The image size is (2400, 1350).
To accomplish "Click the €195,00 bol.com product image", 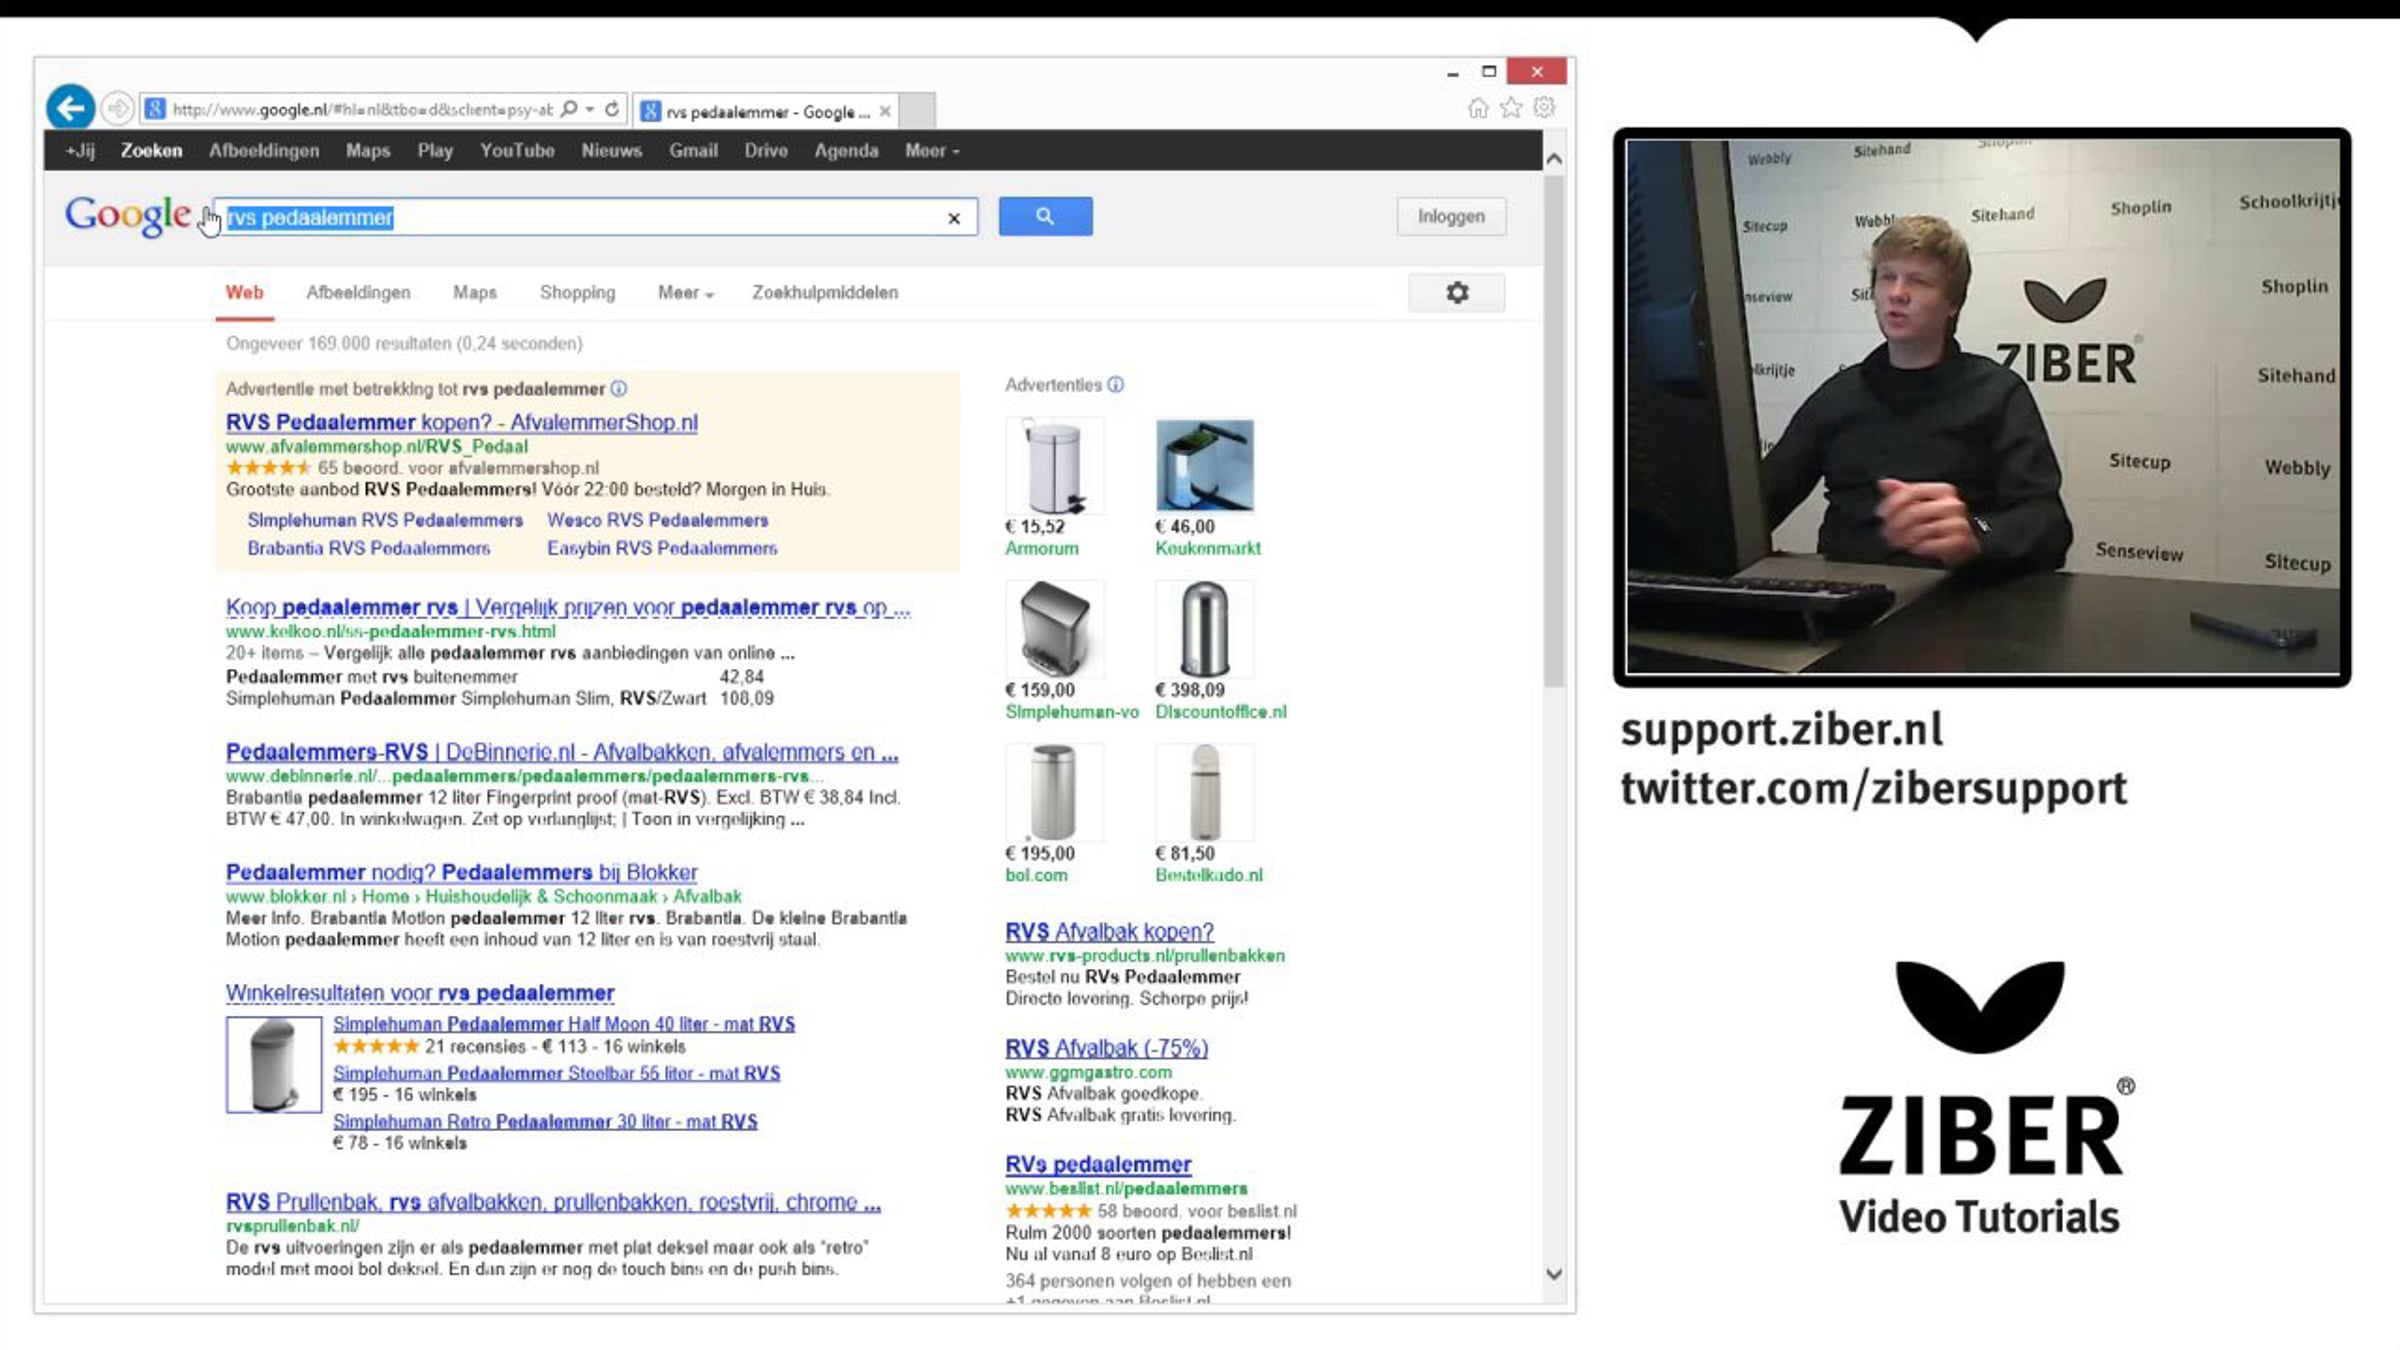I will tap(1054, 793).
